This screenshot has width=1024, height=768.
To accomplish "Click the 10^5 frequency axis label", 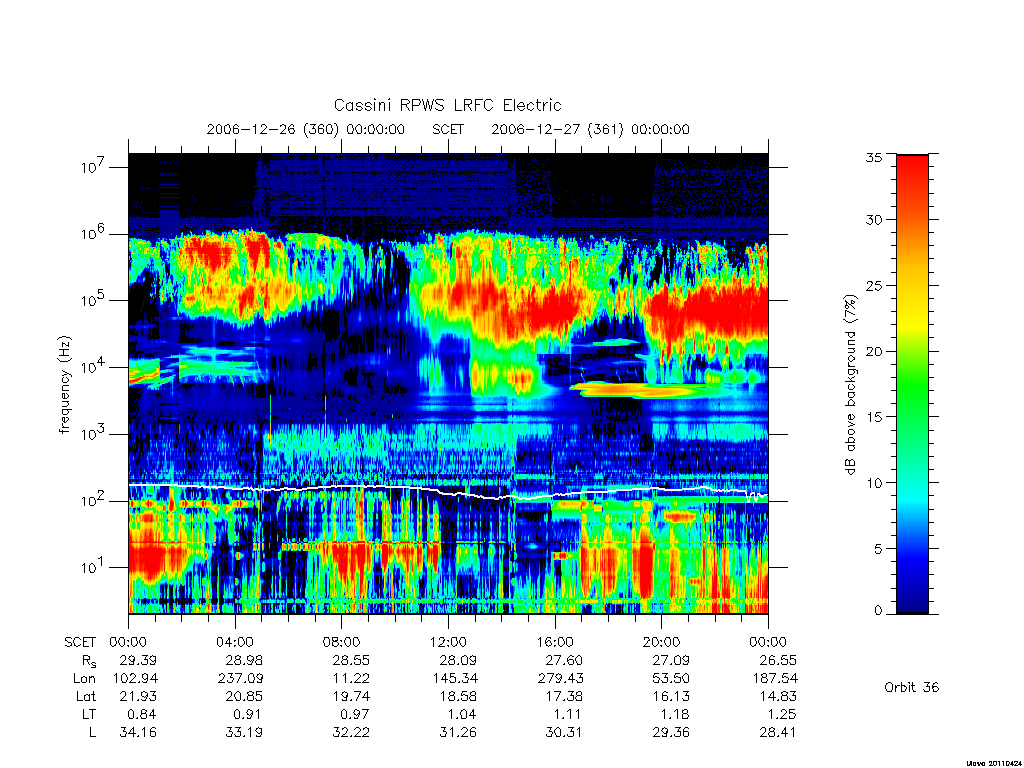I will (x=95, y=300).
